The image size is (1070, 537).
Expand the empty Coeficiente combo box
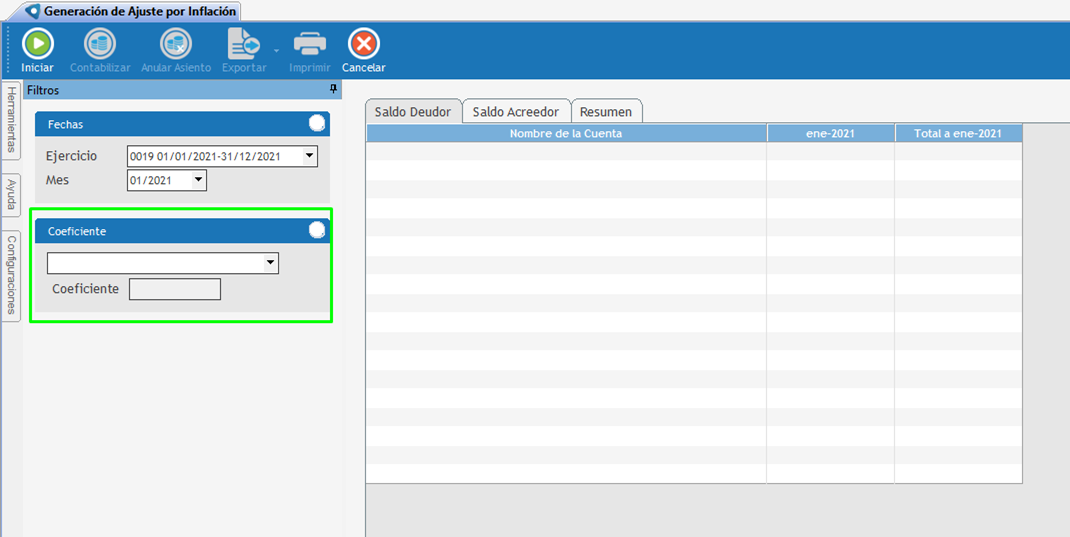[270, 263]
